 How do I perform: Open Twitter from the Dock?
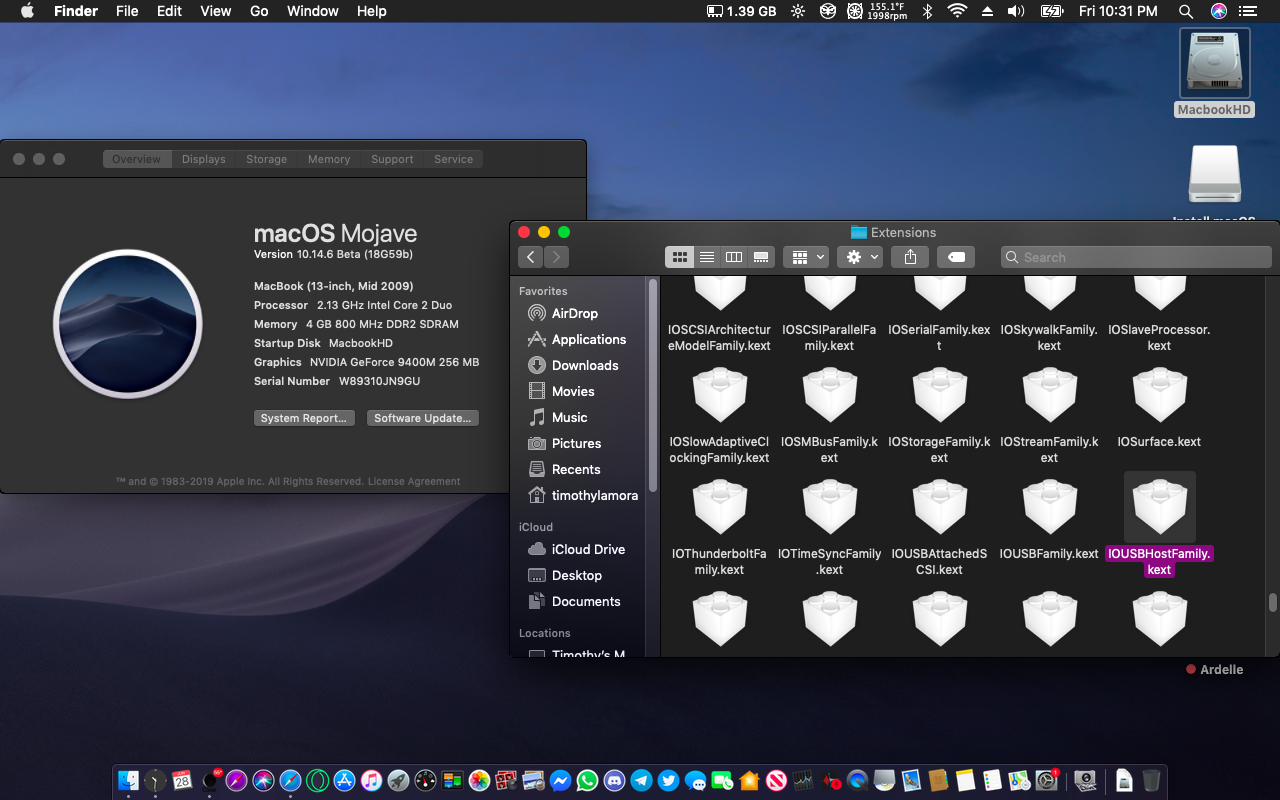pyautogui.click(x=668, y=780)
